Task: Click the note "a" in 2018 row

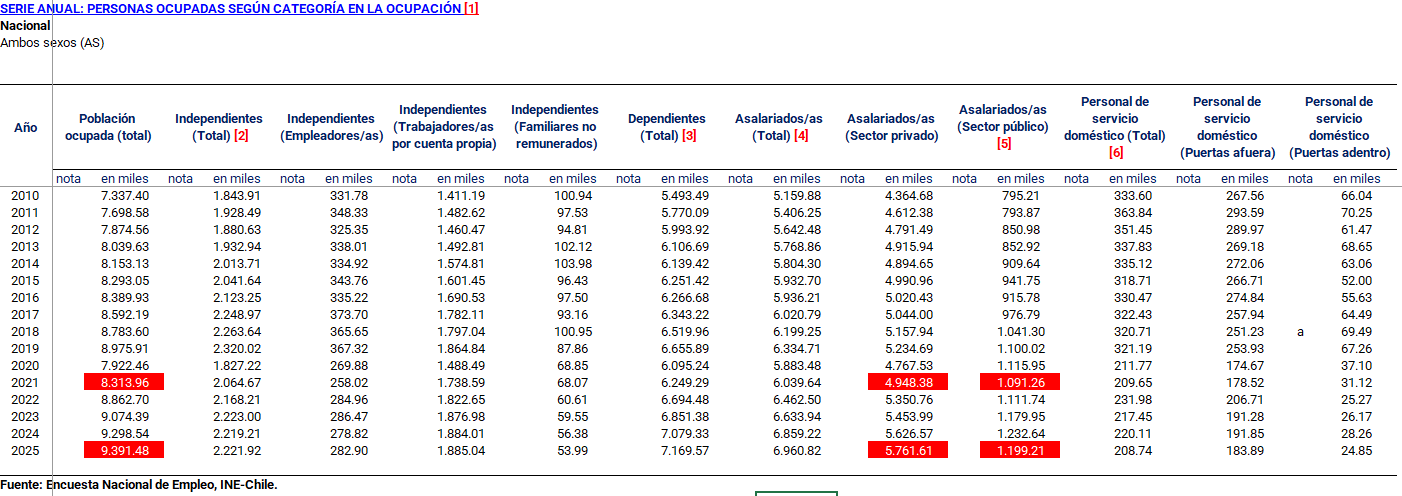Action: pyautogui.click(x=1300, y=332)
